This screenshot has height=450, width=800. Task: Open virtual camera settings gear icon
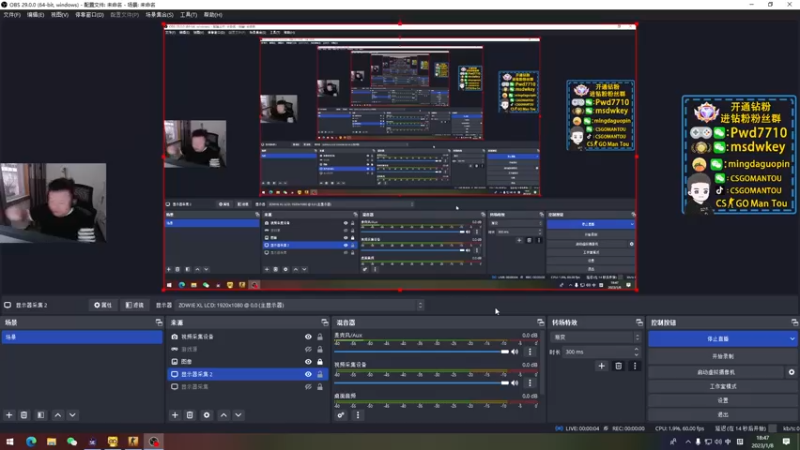tap(791, 372)
